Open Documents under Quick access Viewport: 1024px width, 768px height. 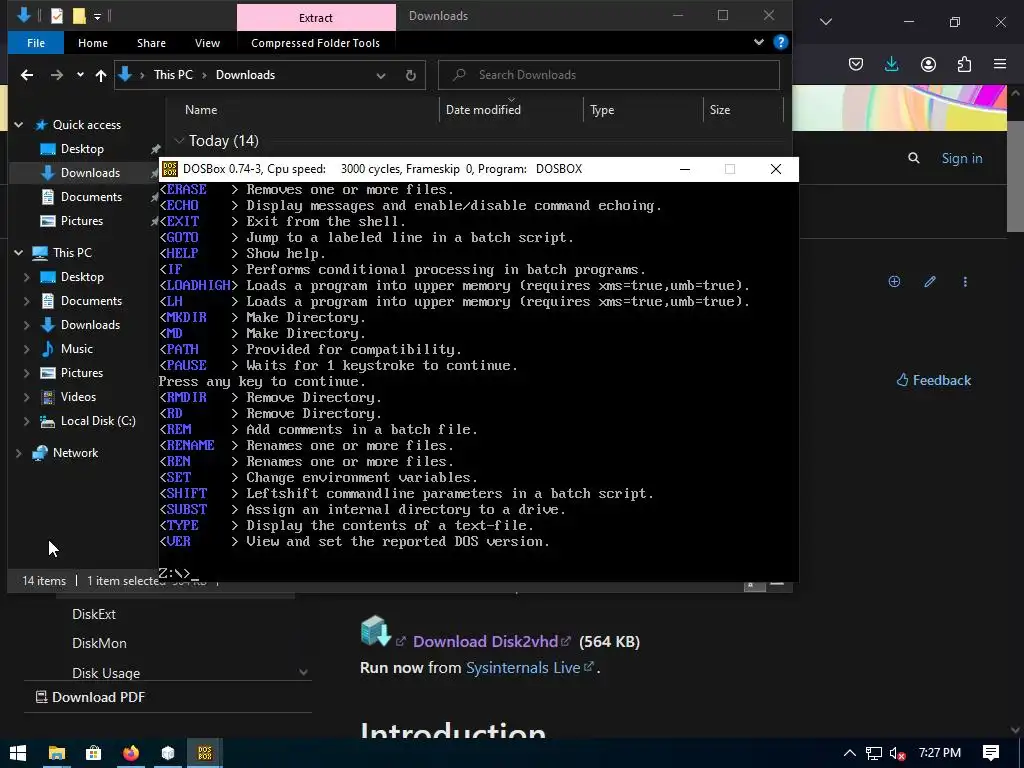tap(91, 197)
